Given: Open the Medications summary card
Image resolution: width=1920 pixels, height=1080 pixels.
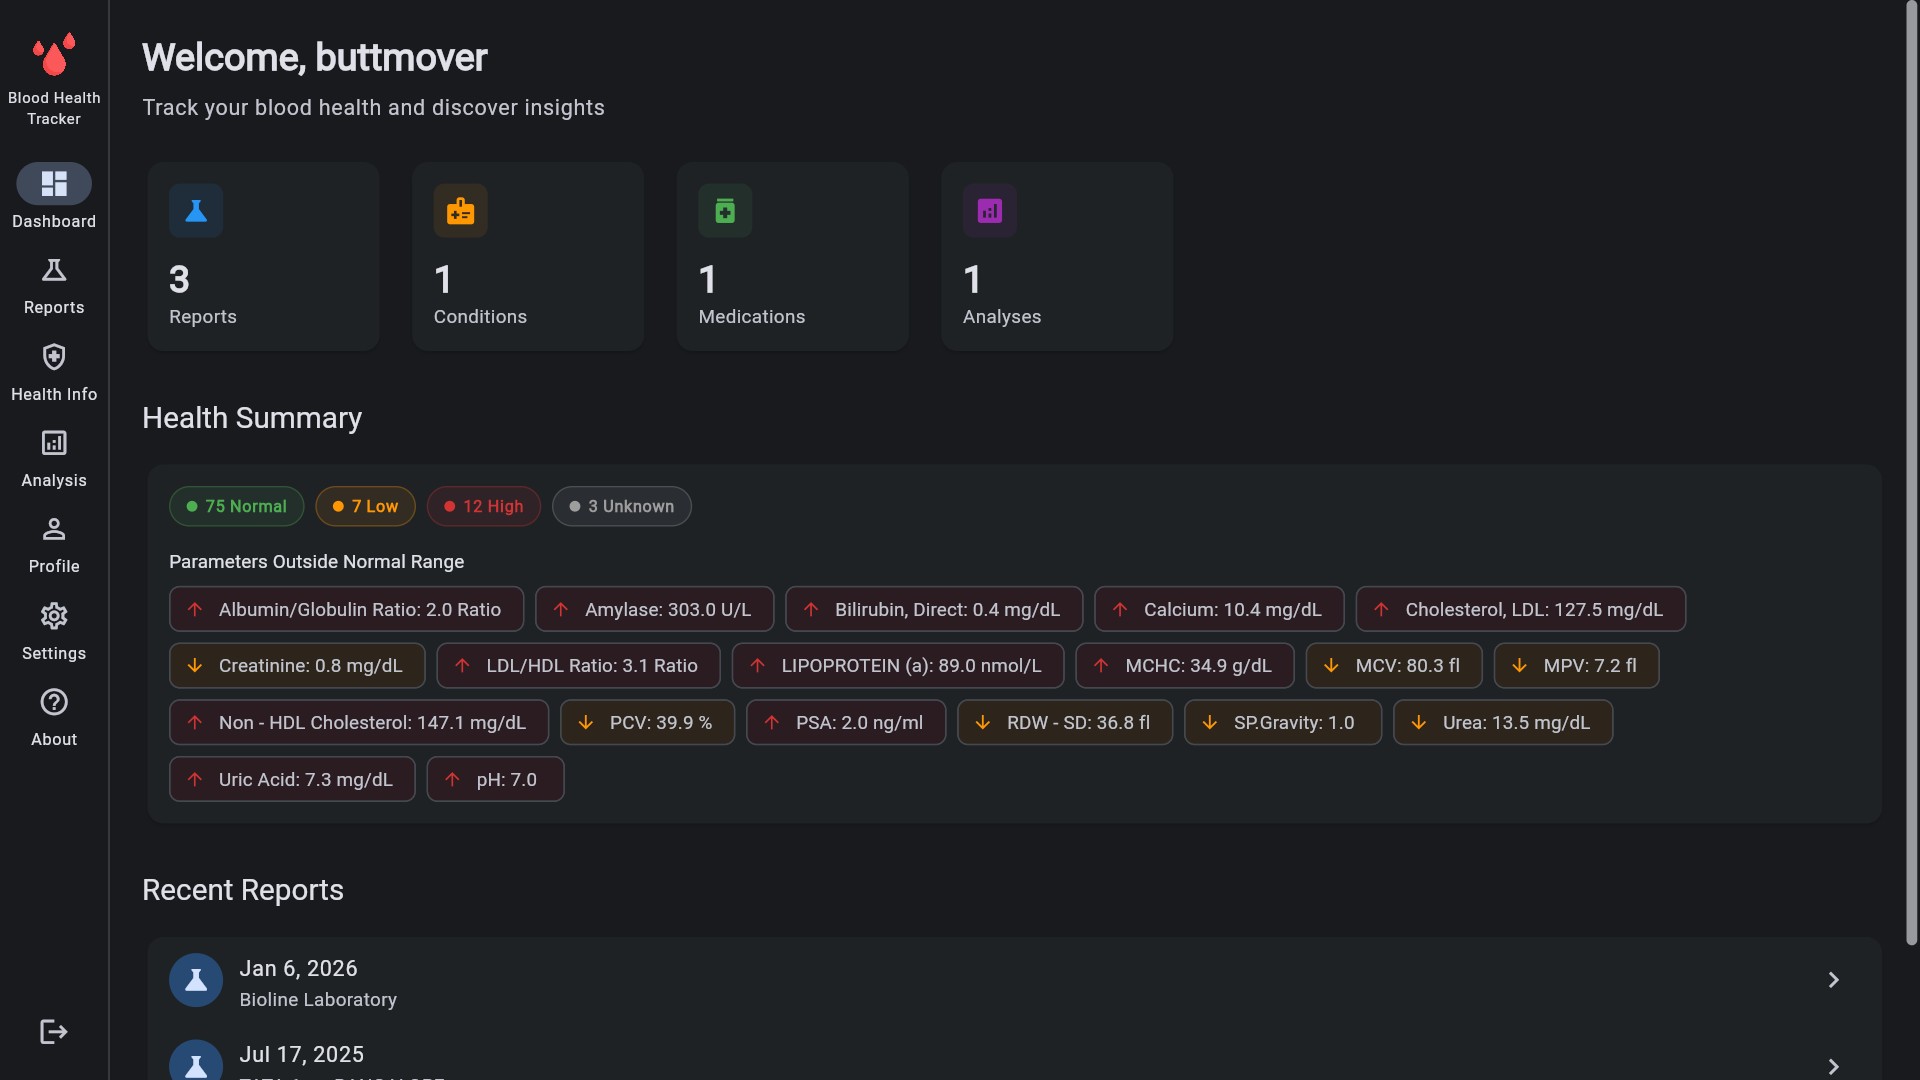Looking at the screenshot, I should point(792,256).
